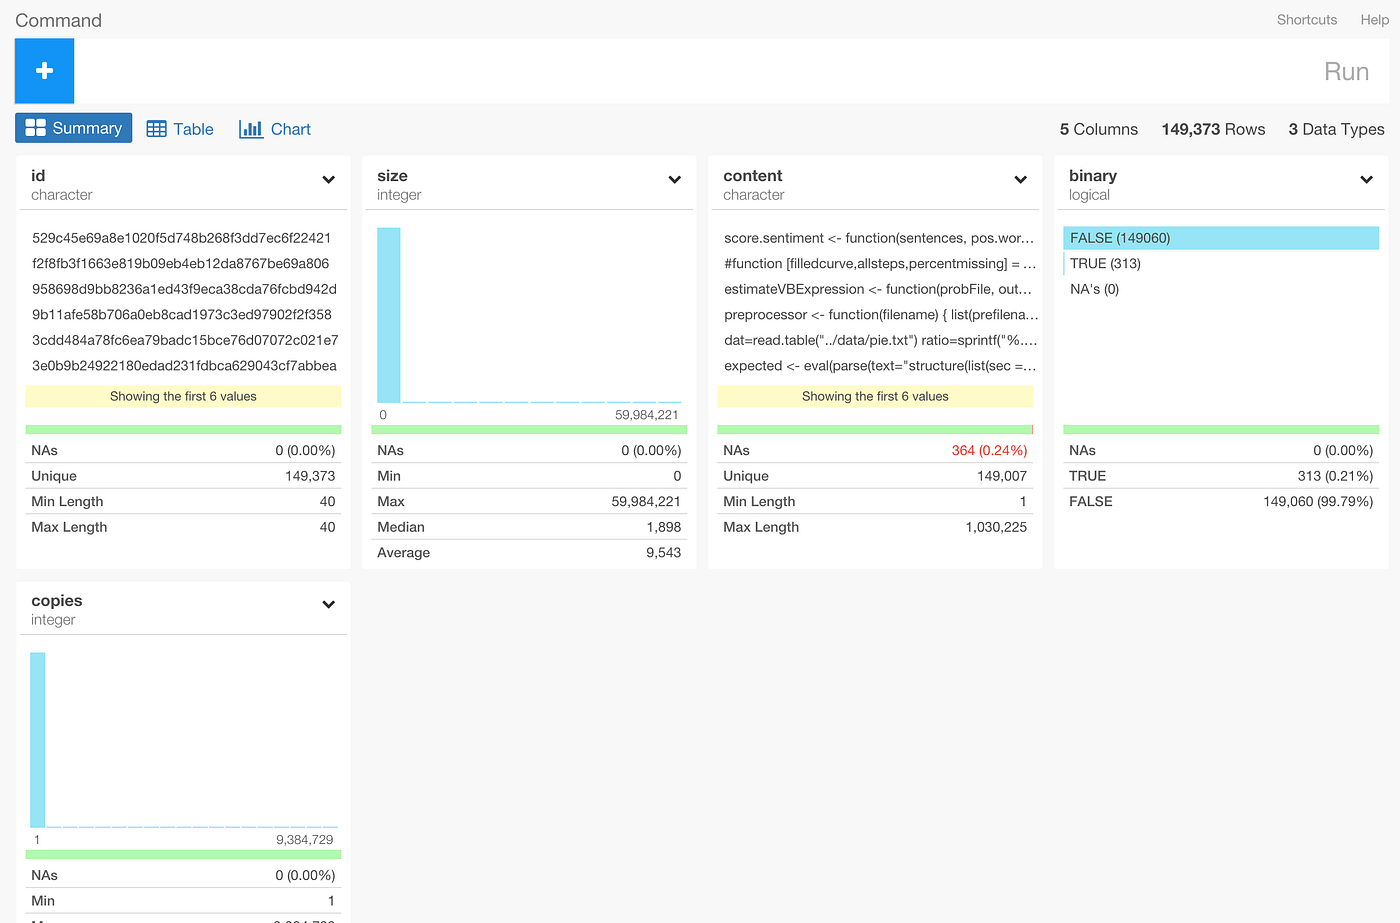Click the Table view icon
This screenshot has height=923, width=1400.
pos(157,128)
